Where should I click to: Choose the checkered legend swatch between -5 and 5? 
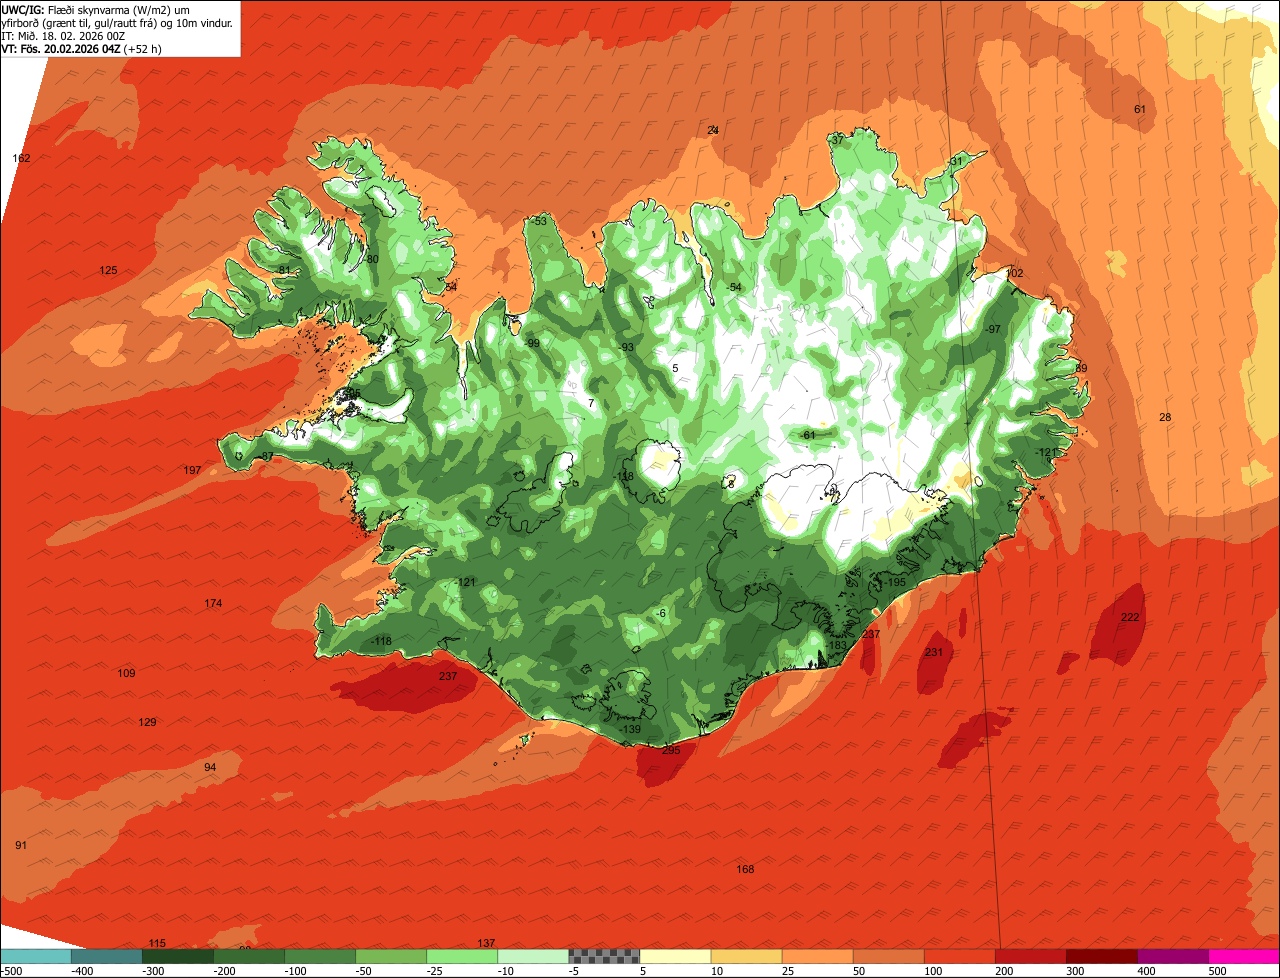point(604,956)
